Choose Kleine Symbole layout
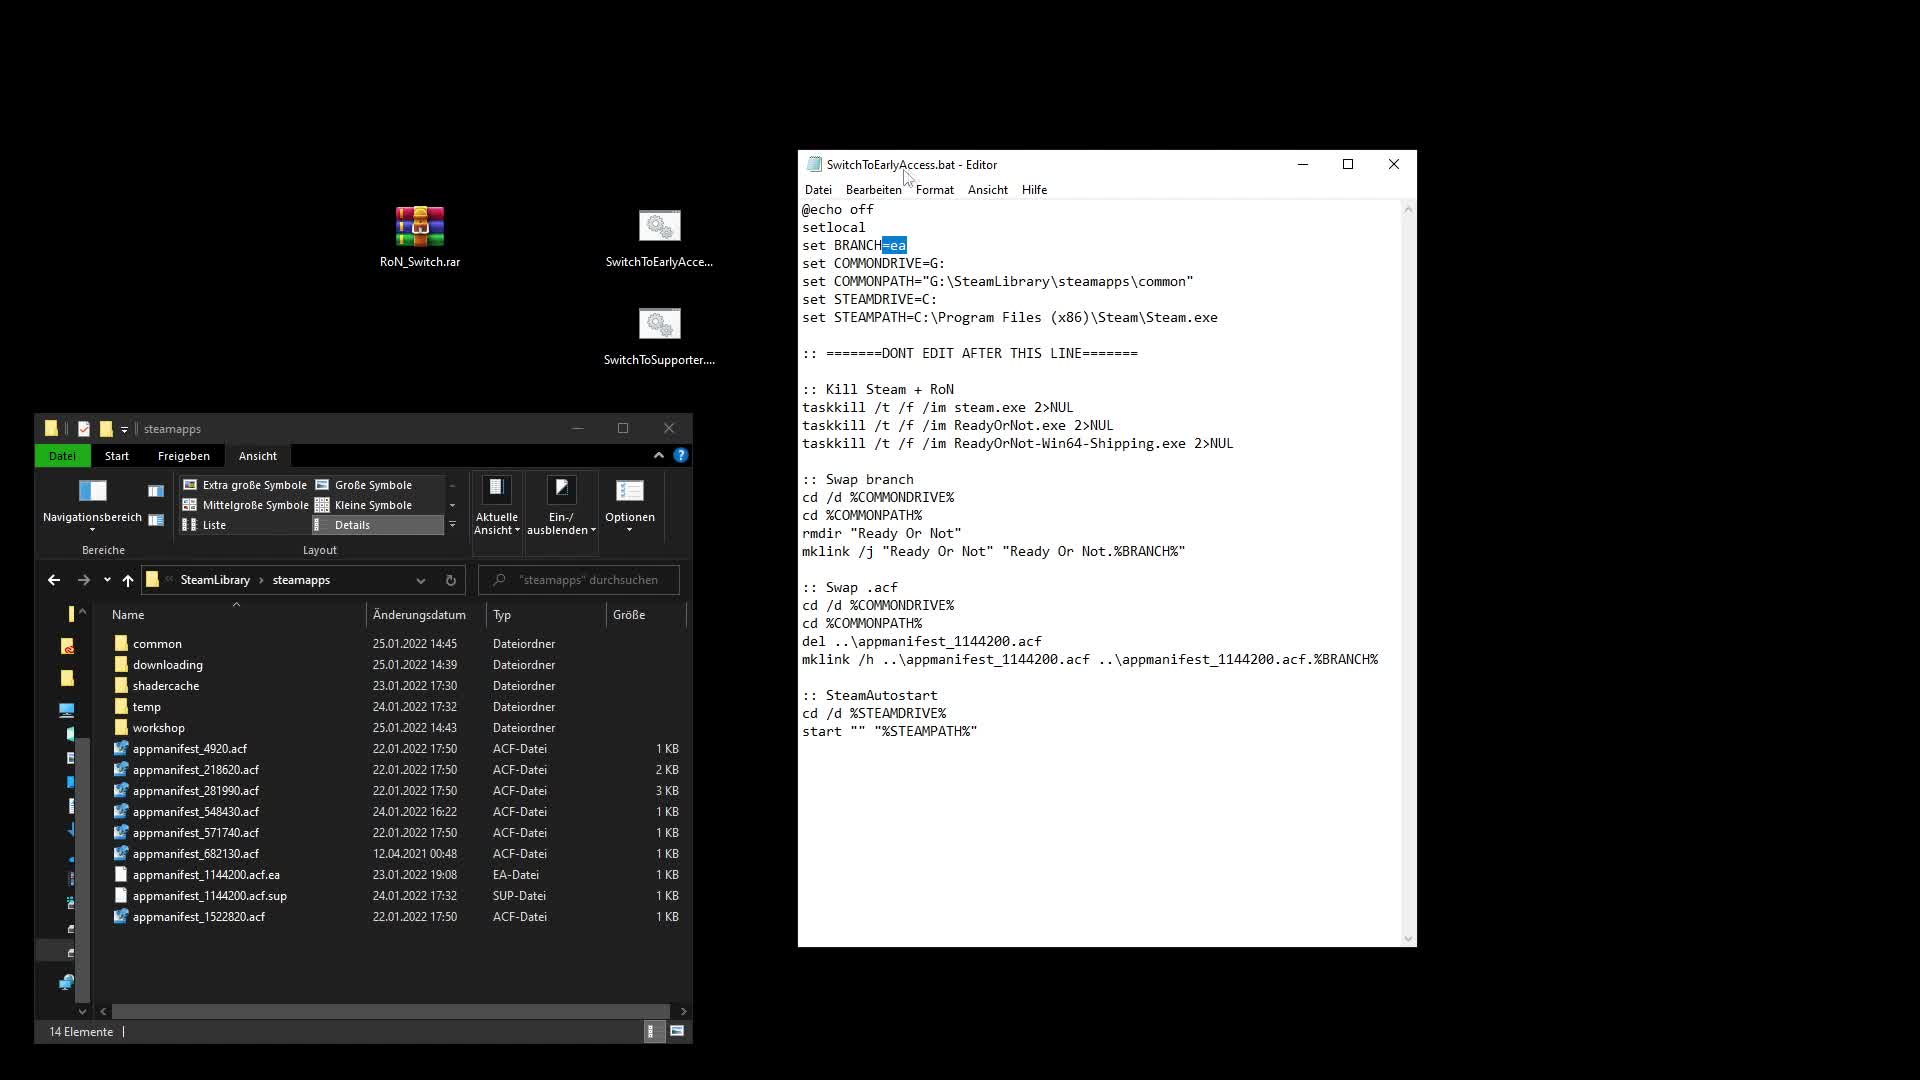1920x1080 pixels. click(364, 505)
